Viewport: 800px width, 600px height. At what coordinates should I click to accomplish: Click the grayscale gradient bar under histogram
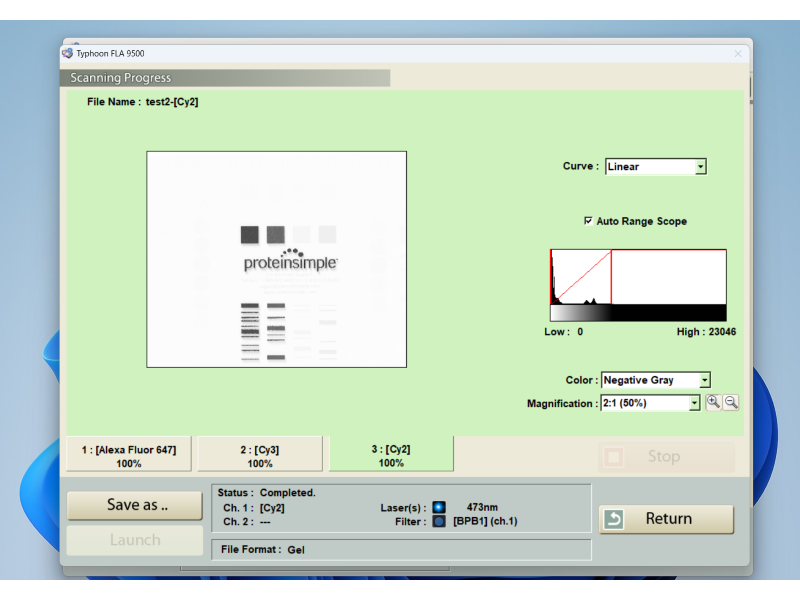tap(638, 313)
